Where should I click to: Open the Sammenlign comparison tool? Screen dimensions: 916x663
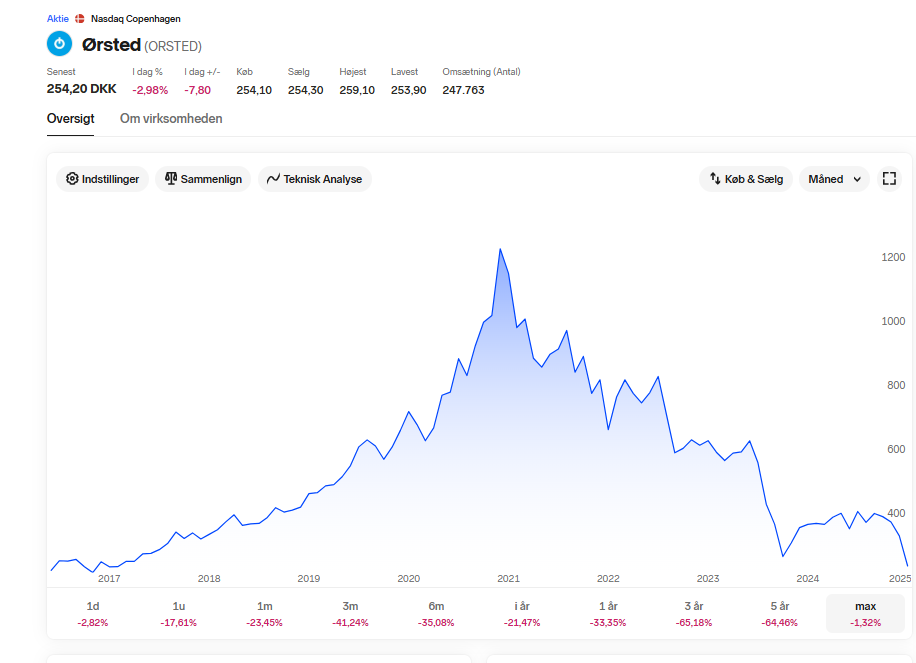tap(203, 179)
